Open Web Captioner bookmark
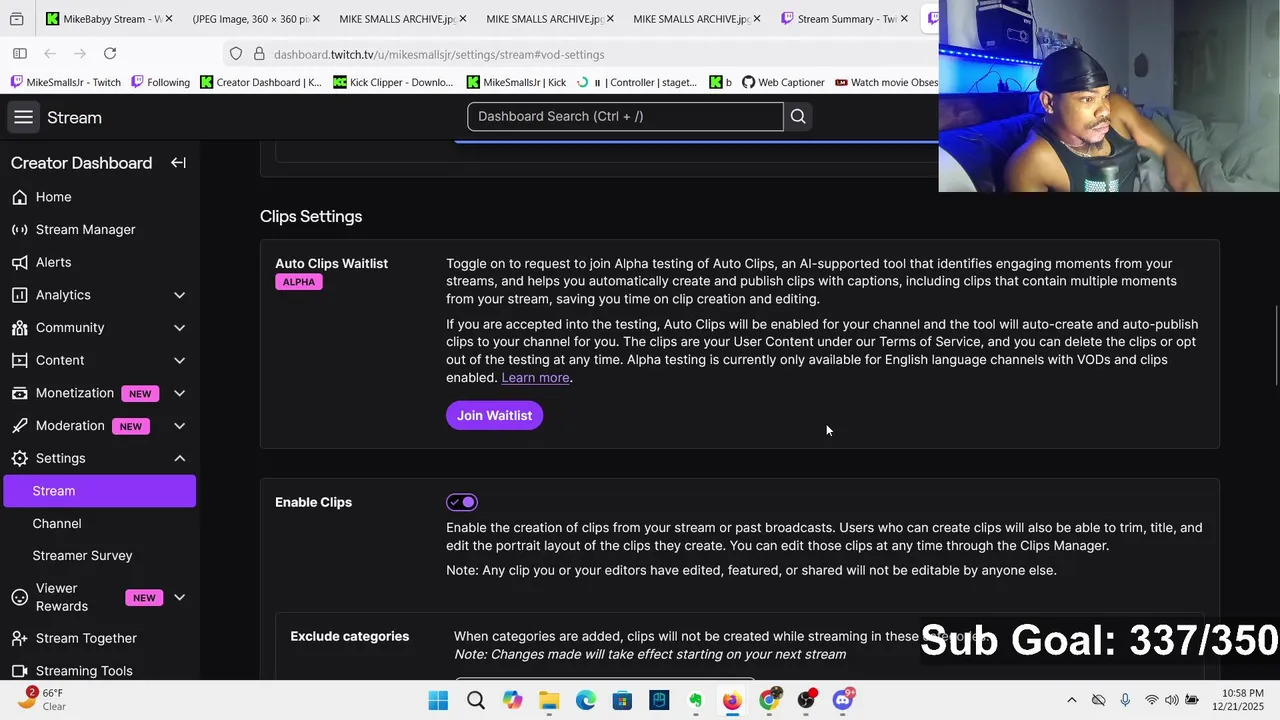This screenshot has height=720, width=1280. point(782,82)
